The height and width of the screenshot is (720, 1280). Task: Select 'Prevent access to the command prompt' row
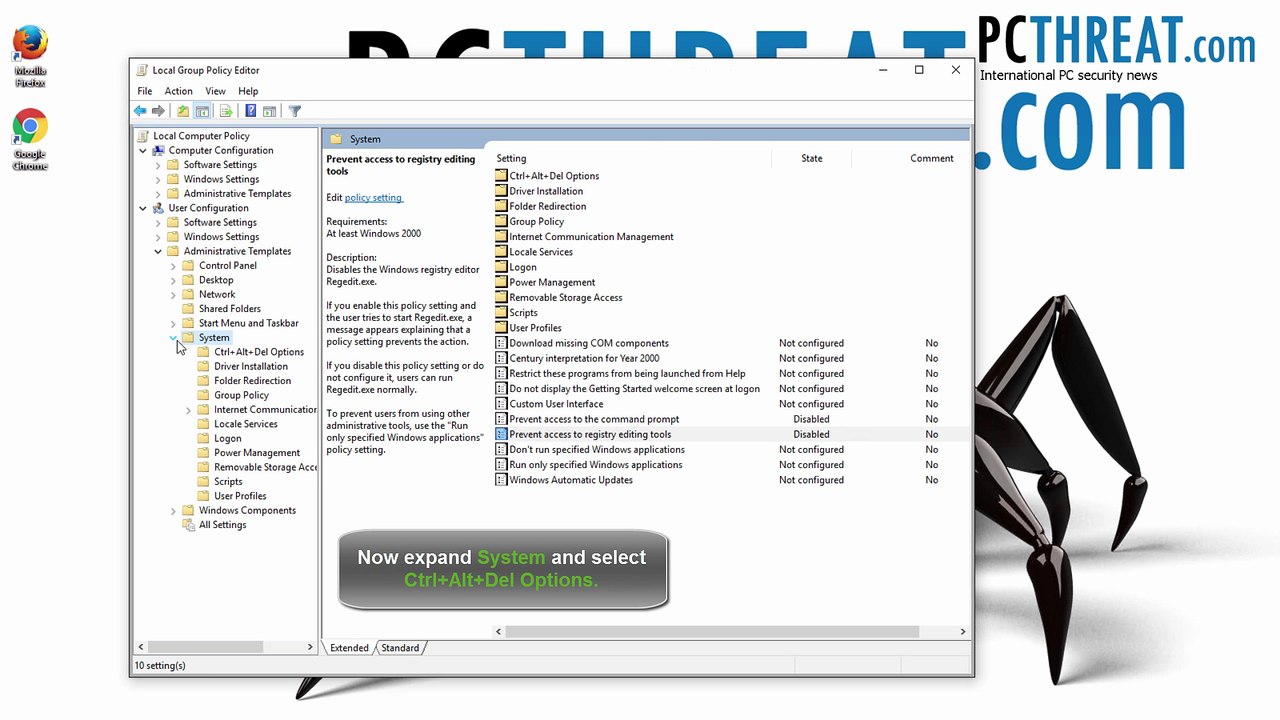click(x=732, y=419)
